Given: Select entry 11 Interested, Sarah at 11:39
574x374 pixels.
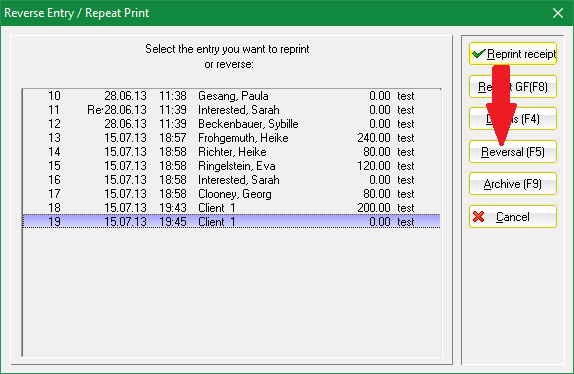Looking at the screenshot, I should 231,110.
